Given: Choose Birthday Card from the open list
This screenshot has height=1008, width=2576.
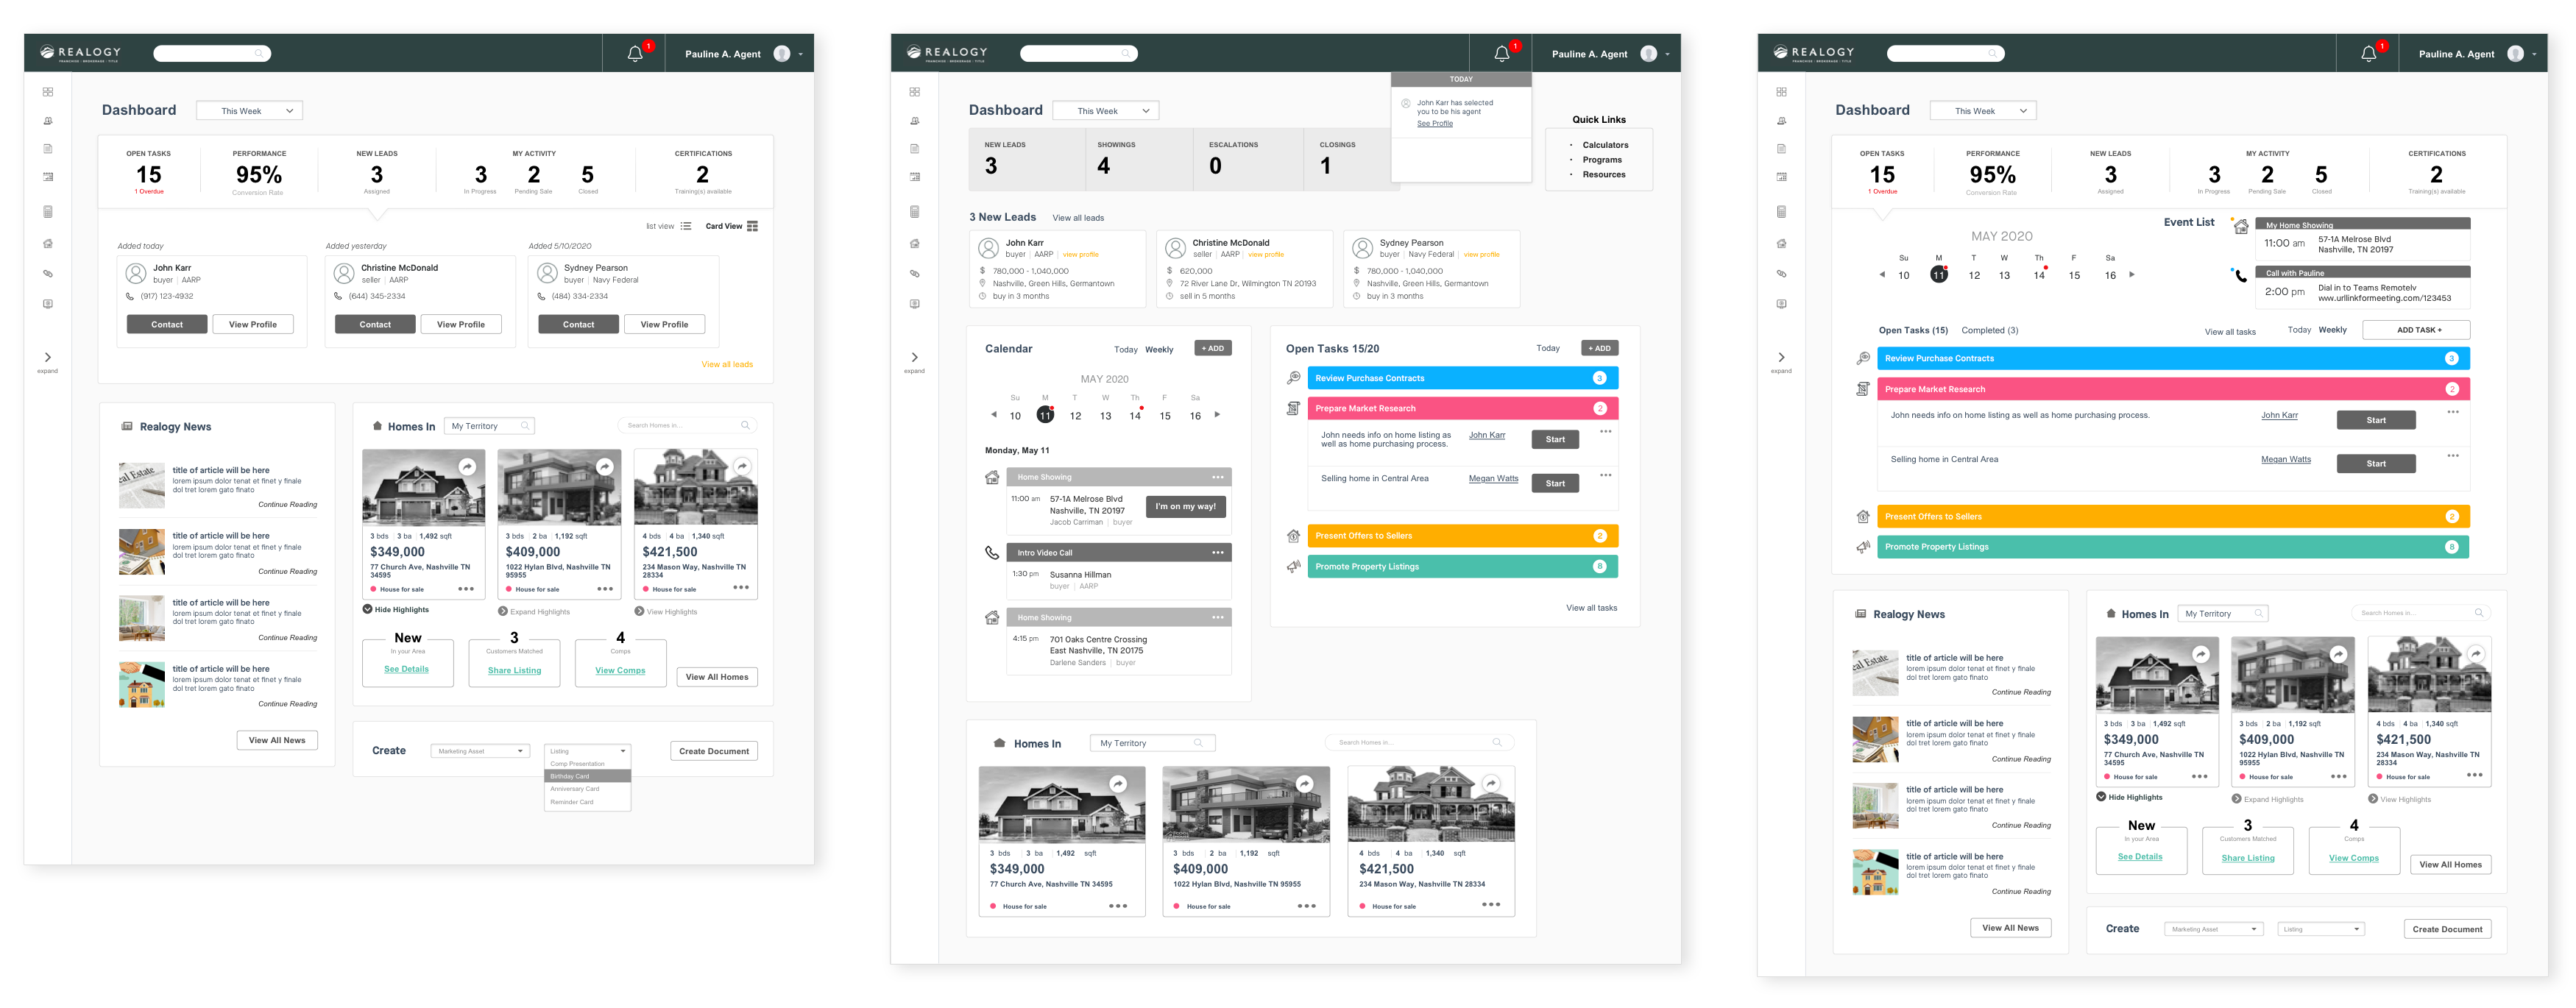Looking at the screenshot, I should coord(587,776).
